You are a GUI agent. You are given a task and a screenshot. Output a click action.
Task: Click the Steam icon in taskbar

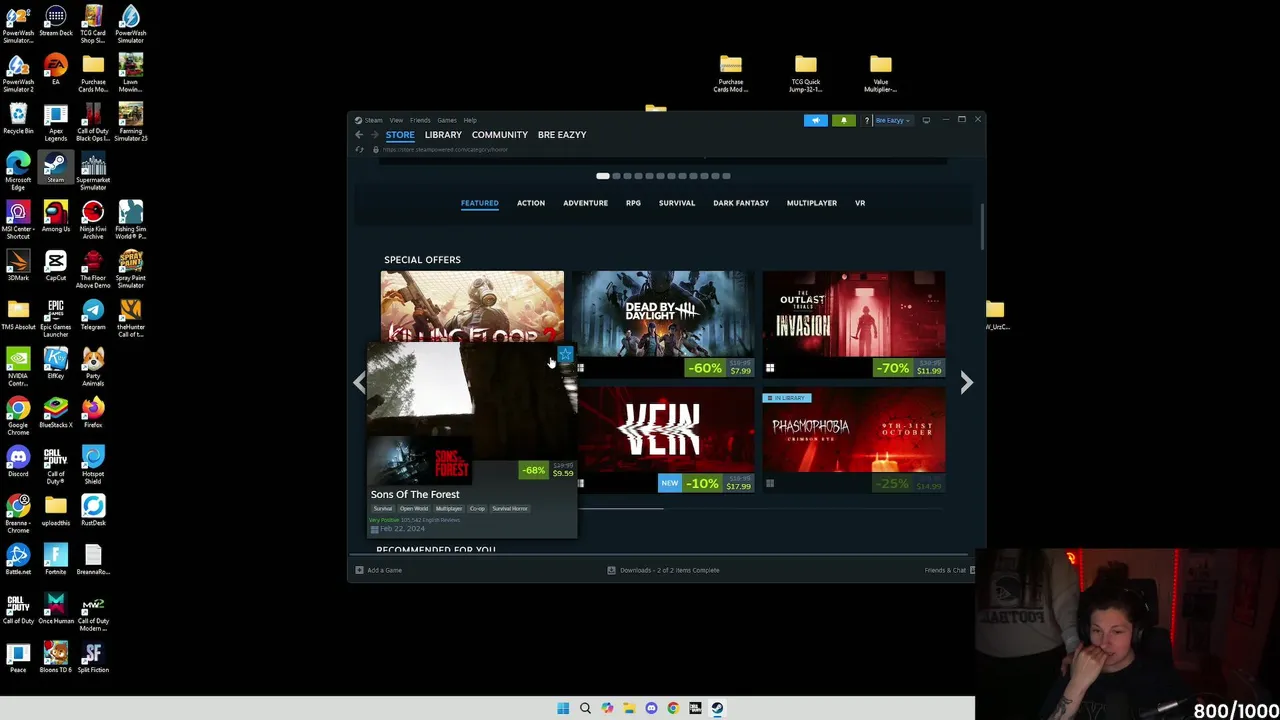click(x=717, y=708)
